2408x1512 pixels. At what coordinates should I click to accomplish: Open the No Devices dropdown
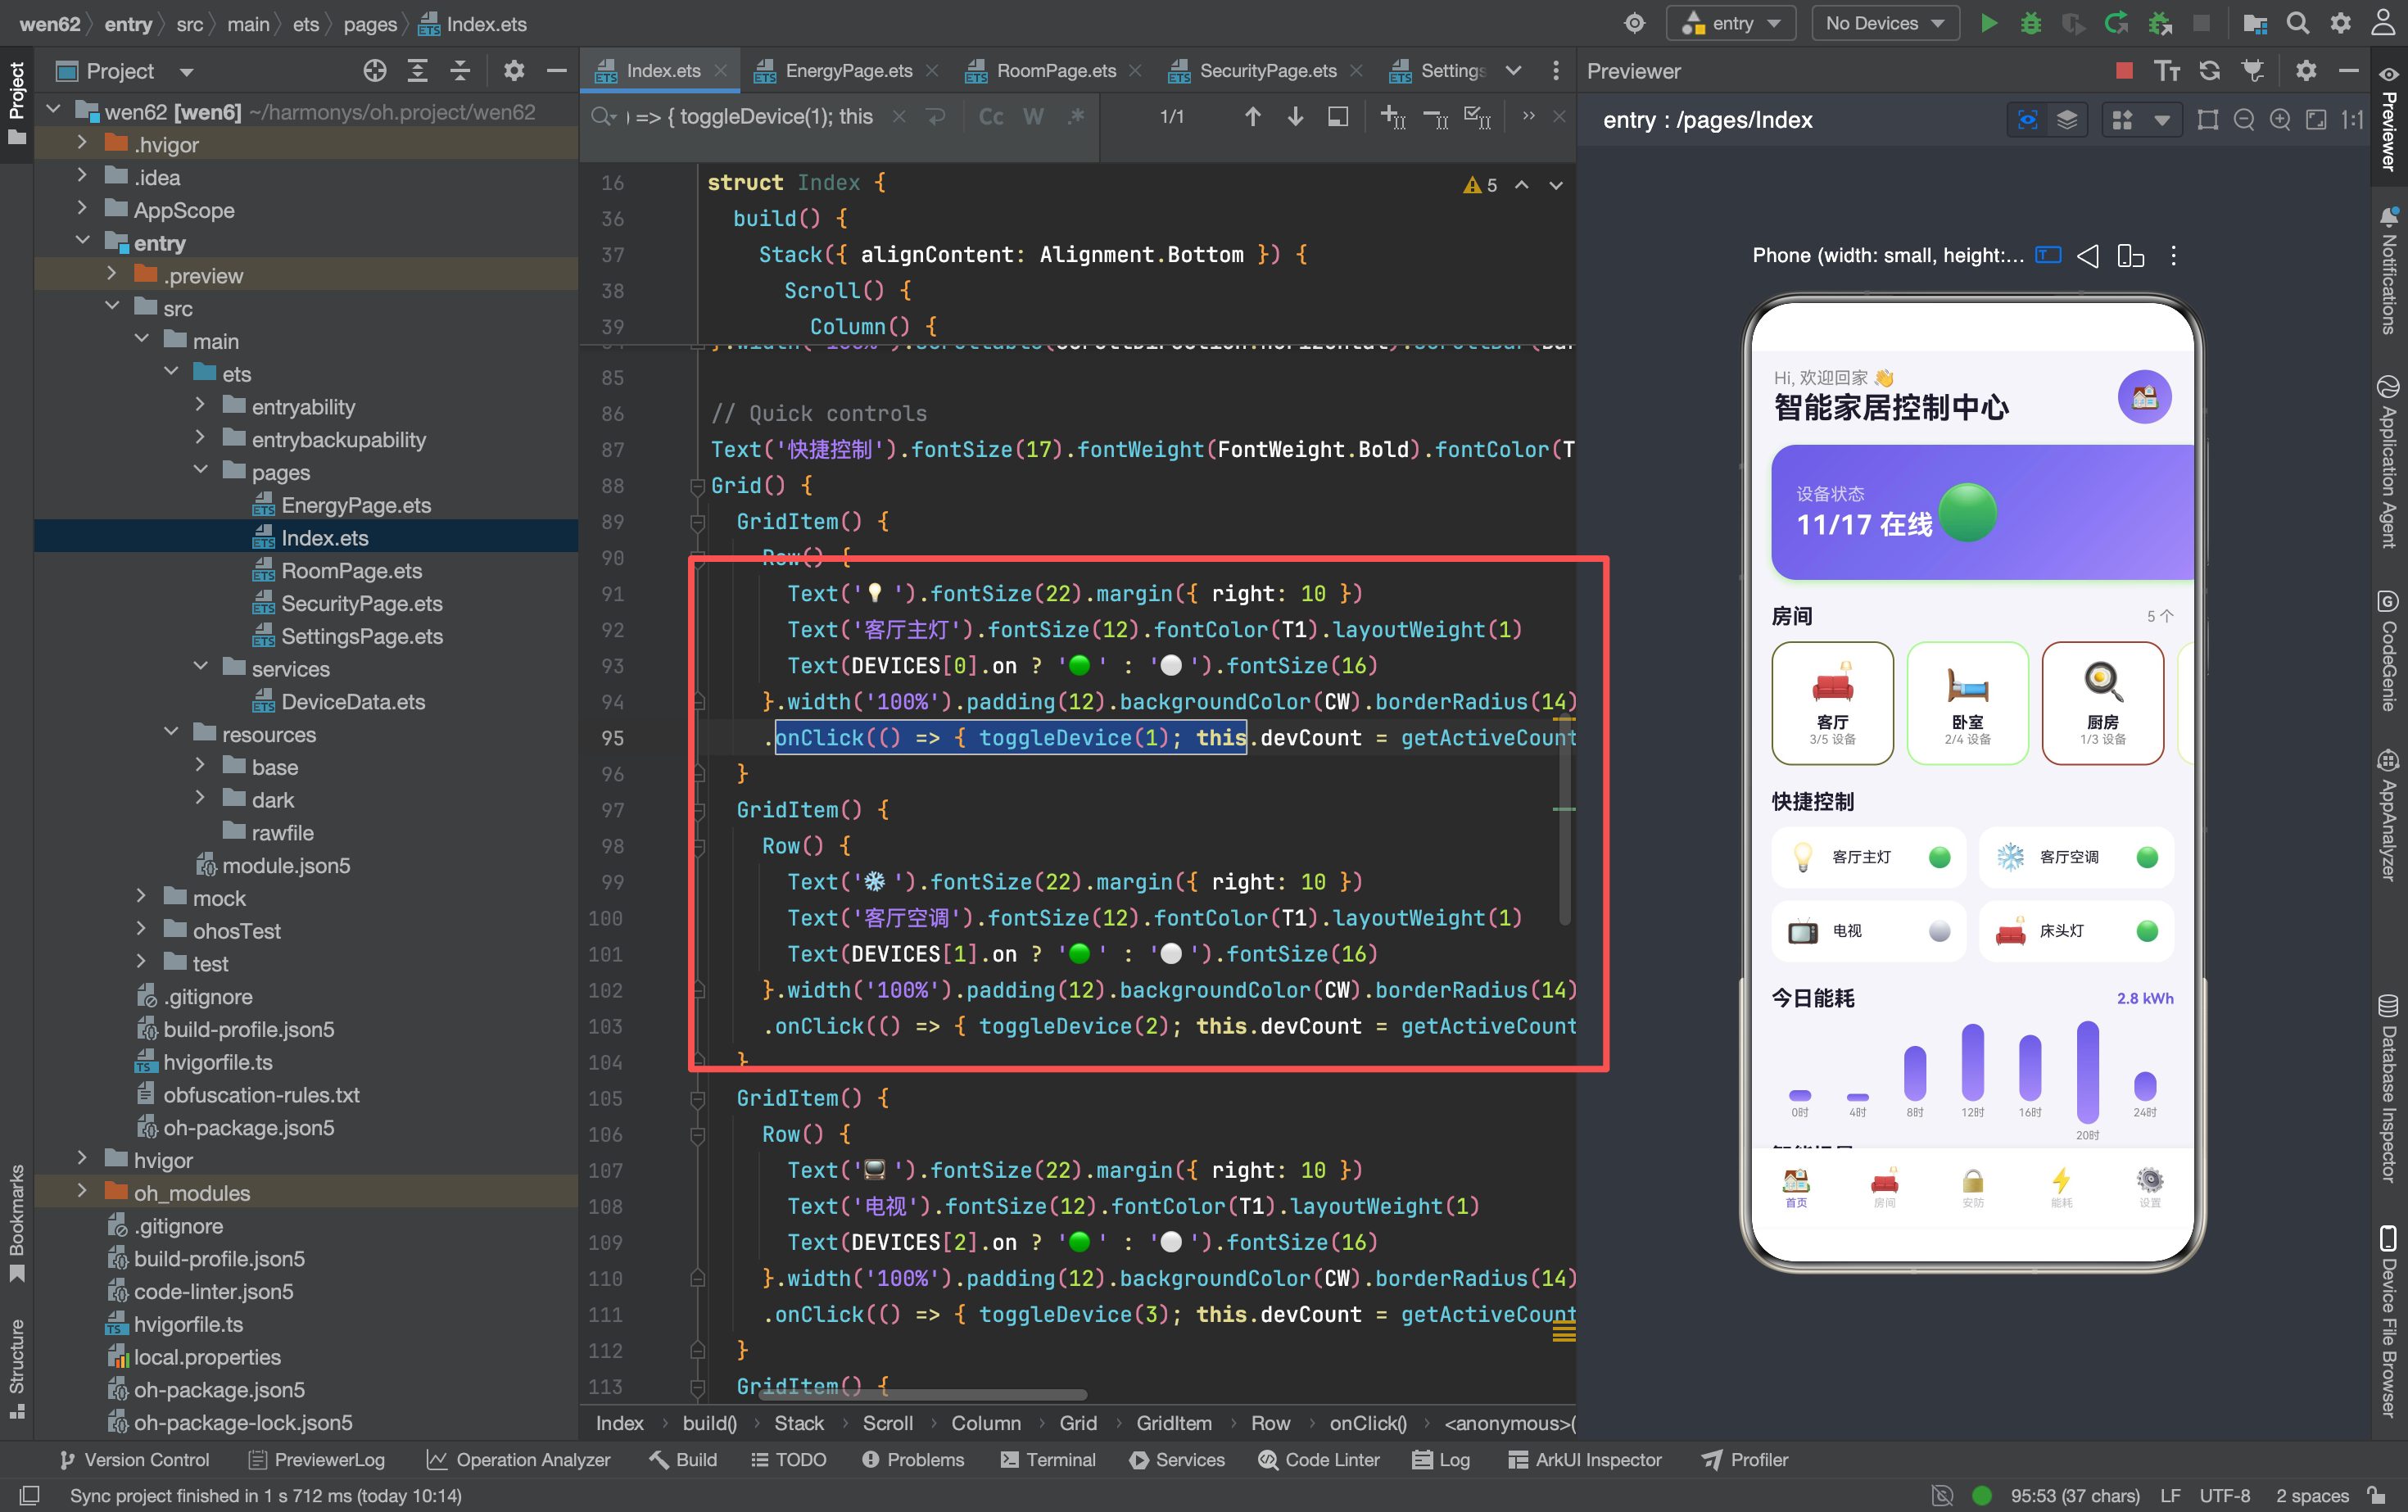1884,23
